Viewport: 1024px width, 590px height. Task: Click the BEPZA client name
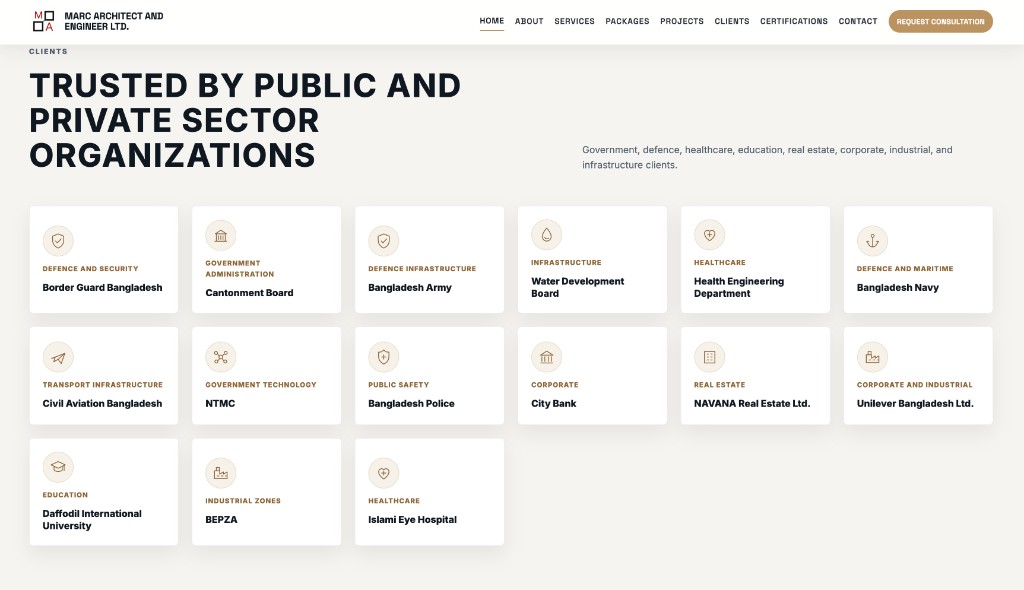pos(221,519)
